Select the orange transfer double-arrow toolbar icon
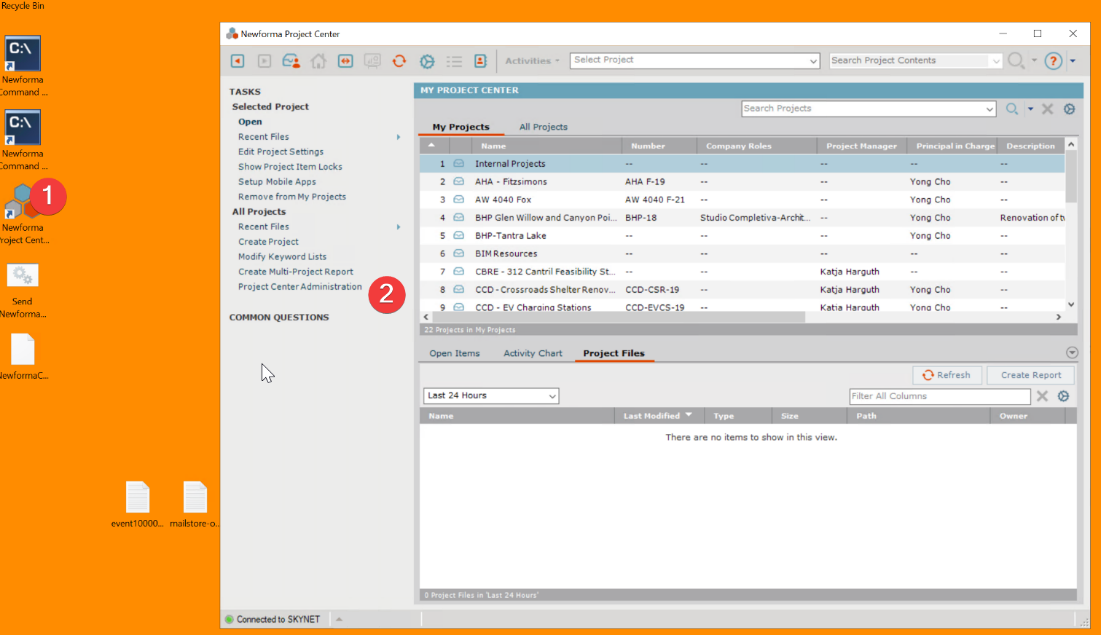Viewport: 1101px width, 635px height. [347, 61]
